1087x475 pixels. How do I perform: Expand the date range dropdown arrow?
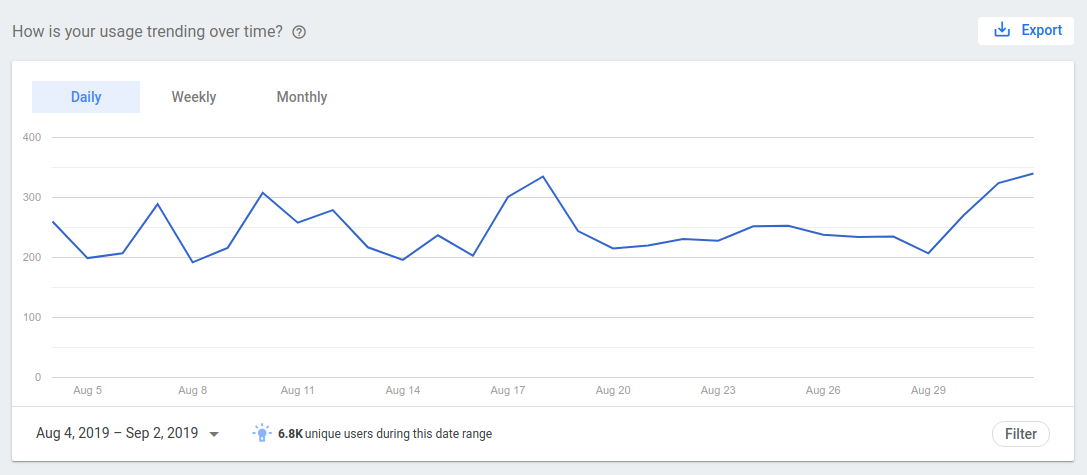[214, 434]
